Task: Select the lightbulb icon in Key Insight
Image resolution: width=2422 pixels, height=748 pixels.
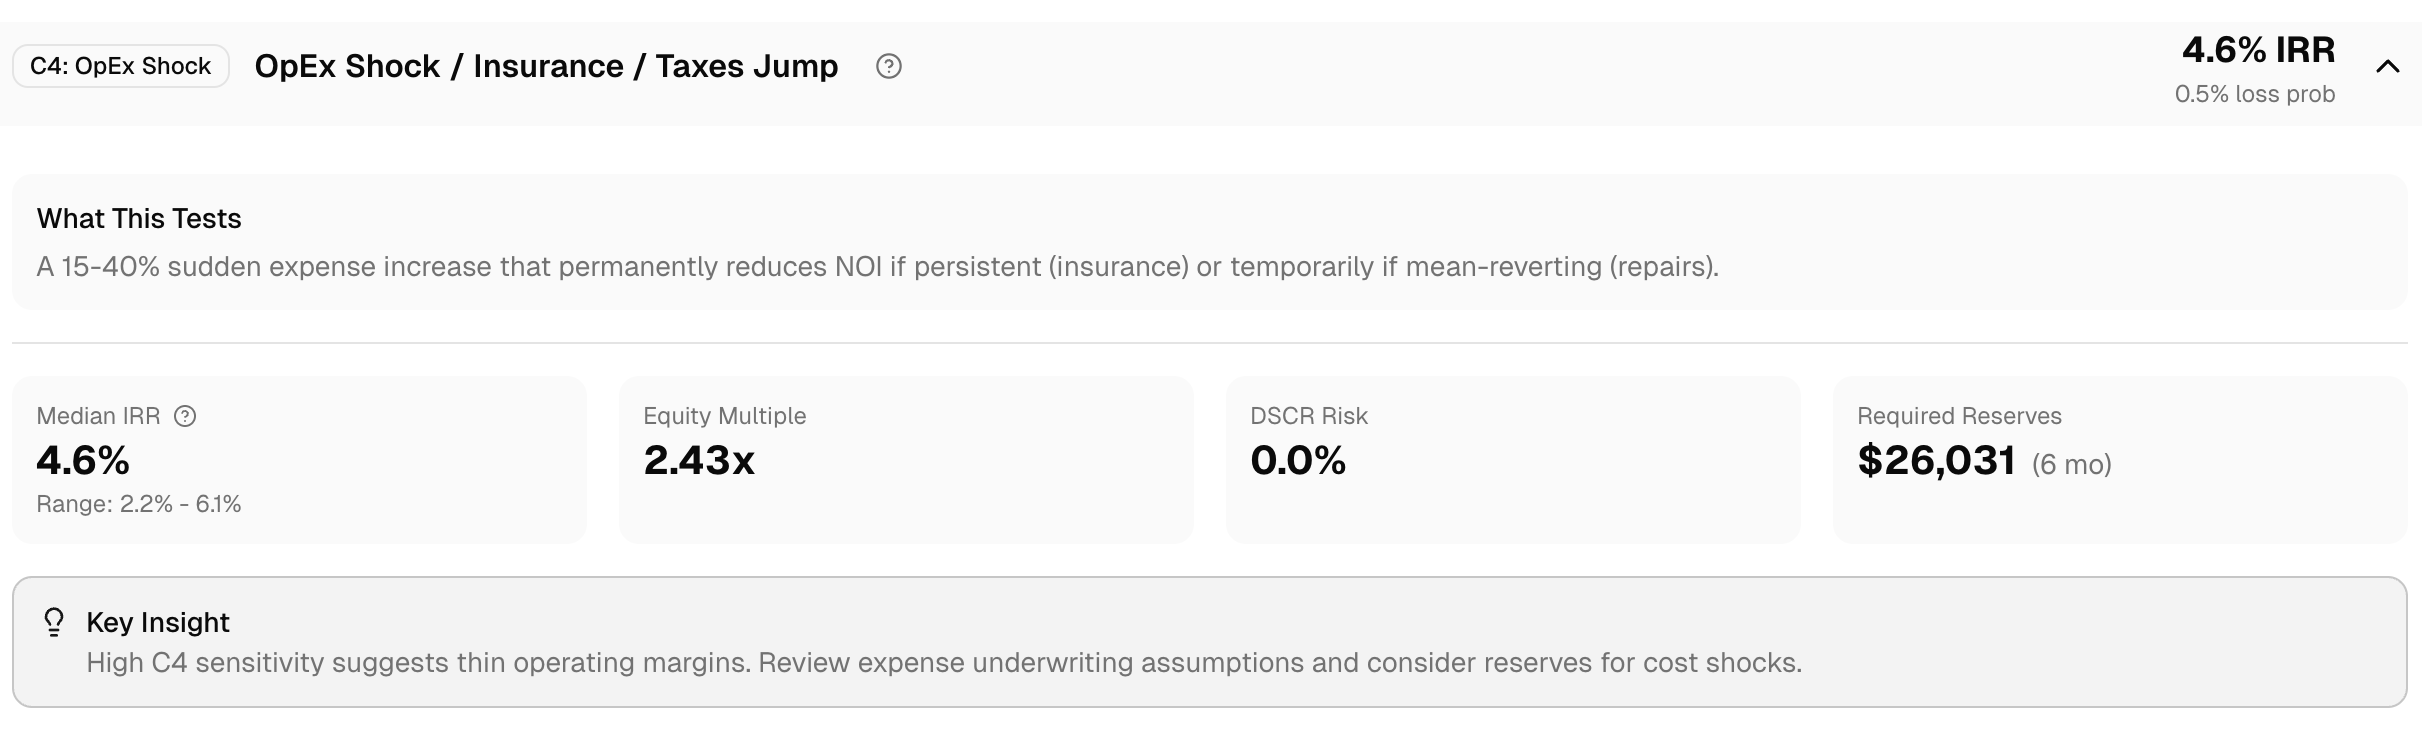Action: tap(53, 621)
